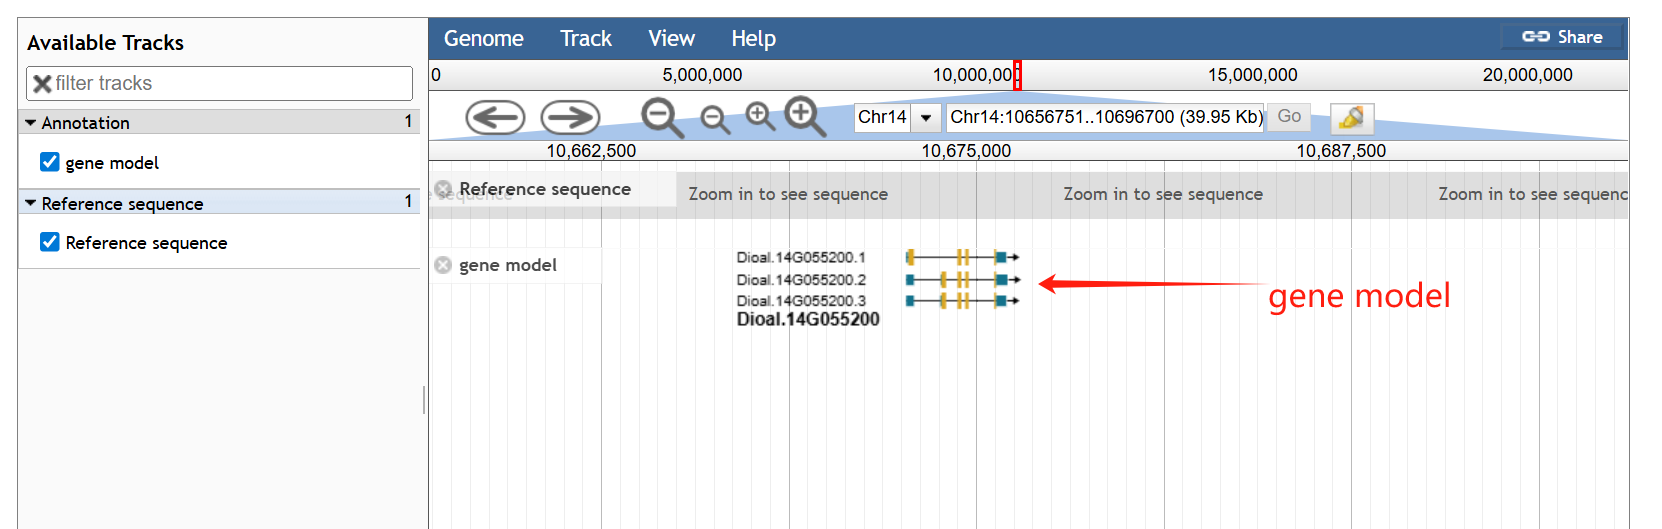Screen dimensions: 1662x529
Task: Collapse the Reference sequence category
Action: click(31, 203)
